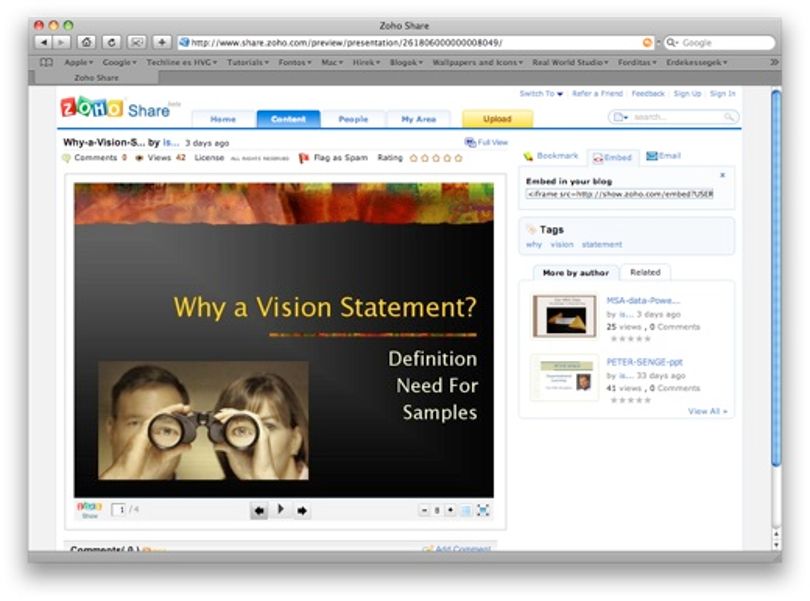Expand the Switch To dropdown
The image size is (810, 601).
541,94
